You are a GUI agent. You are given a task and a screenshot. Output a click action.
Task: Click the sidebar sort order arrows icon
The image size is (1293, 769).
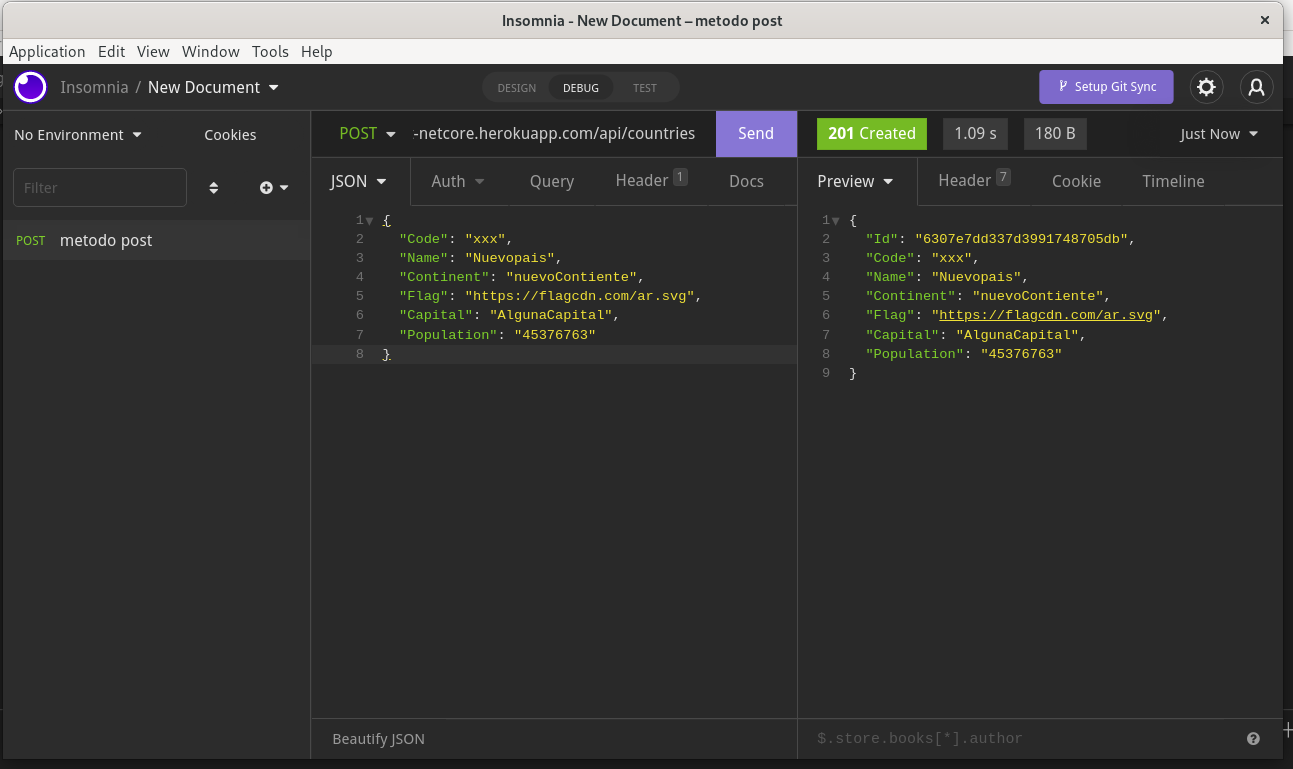[214, 187]
